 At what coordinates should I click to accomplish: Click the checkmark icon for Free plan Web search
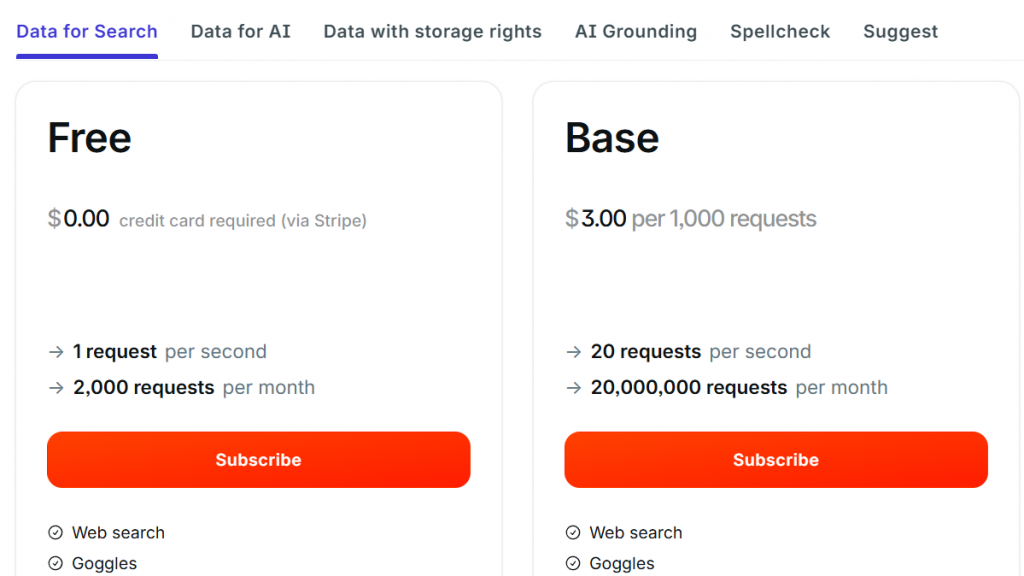pyautogui.click(x=55, y=533)
